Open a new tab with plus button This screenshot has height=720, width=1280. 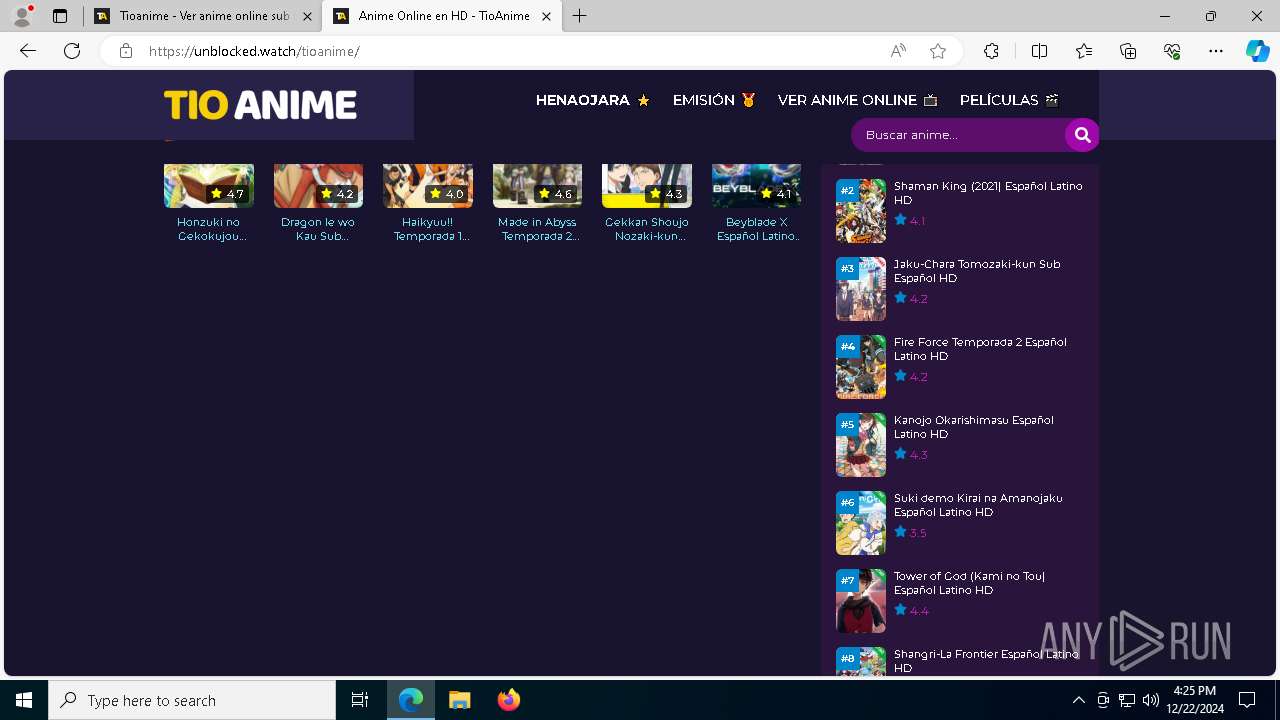580,16
